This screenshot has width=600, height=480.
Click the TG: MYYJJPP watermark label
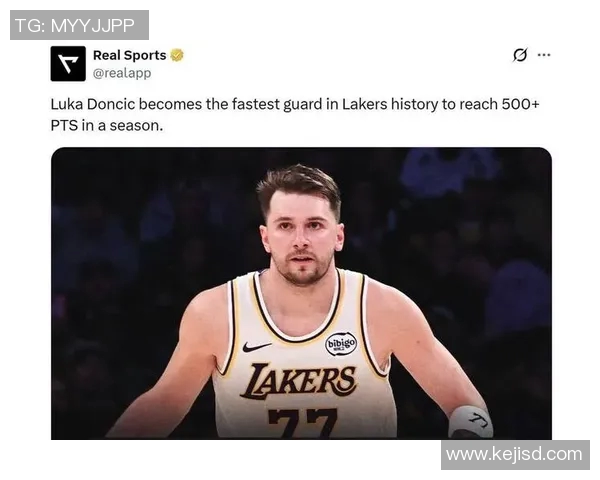click(x=79, y=24)
